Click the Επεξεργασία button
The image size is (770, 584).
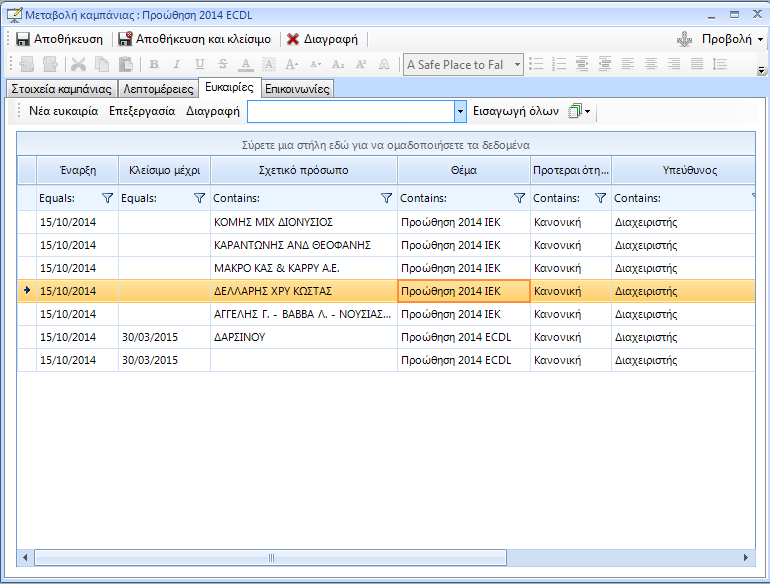(x=142, y=111)
